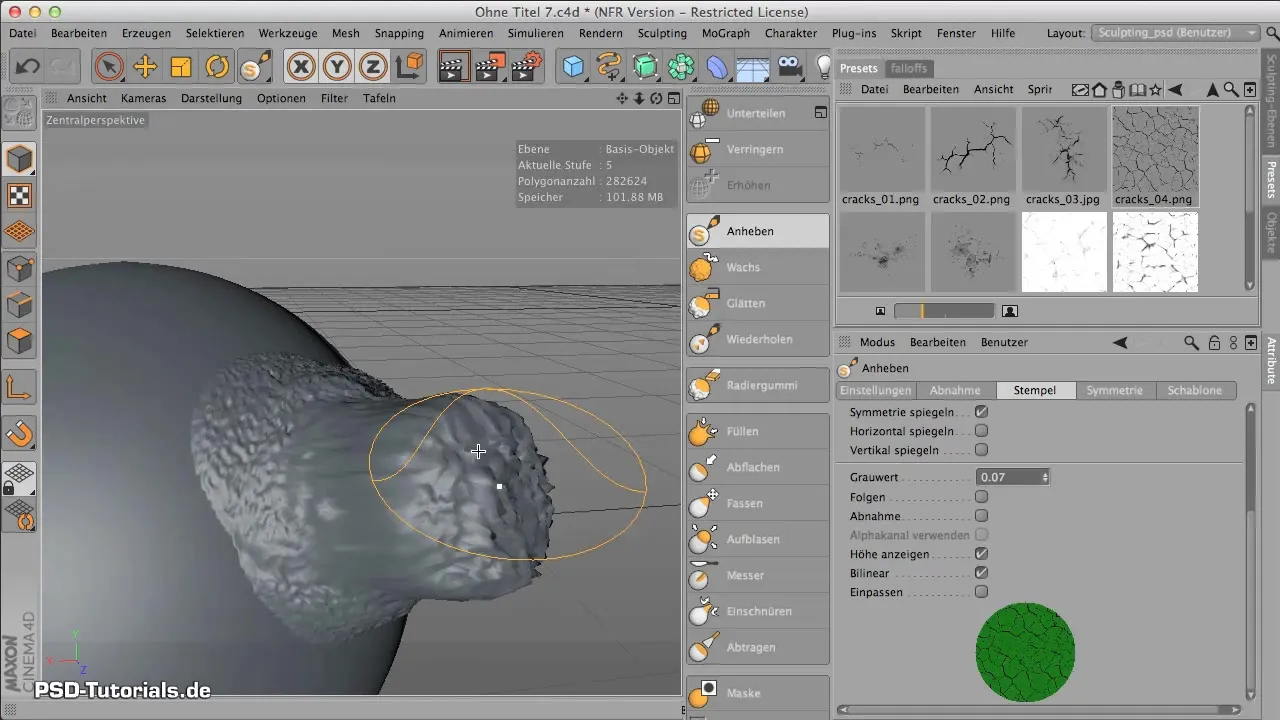Select the Einschnüren pinch brush
The image size is (1280, 720).
(x=758, y=611)
